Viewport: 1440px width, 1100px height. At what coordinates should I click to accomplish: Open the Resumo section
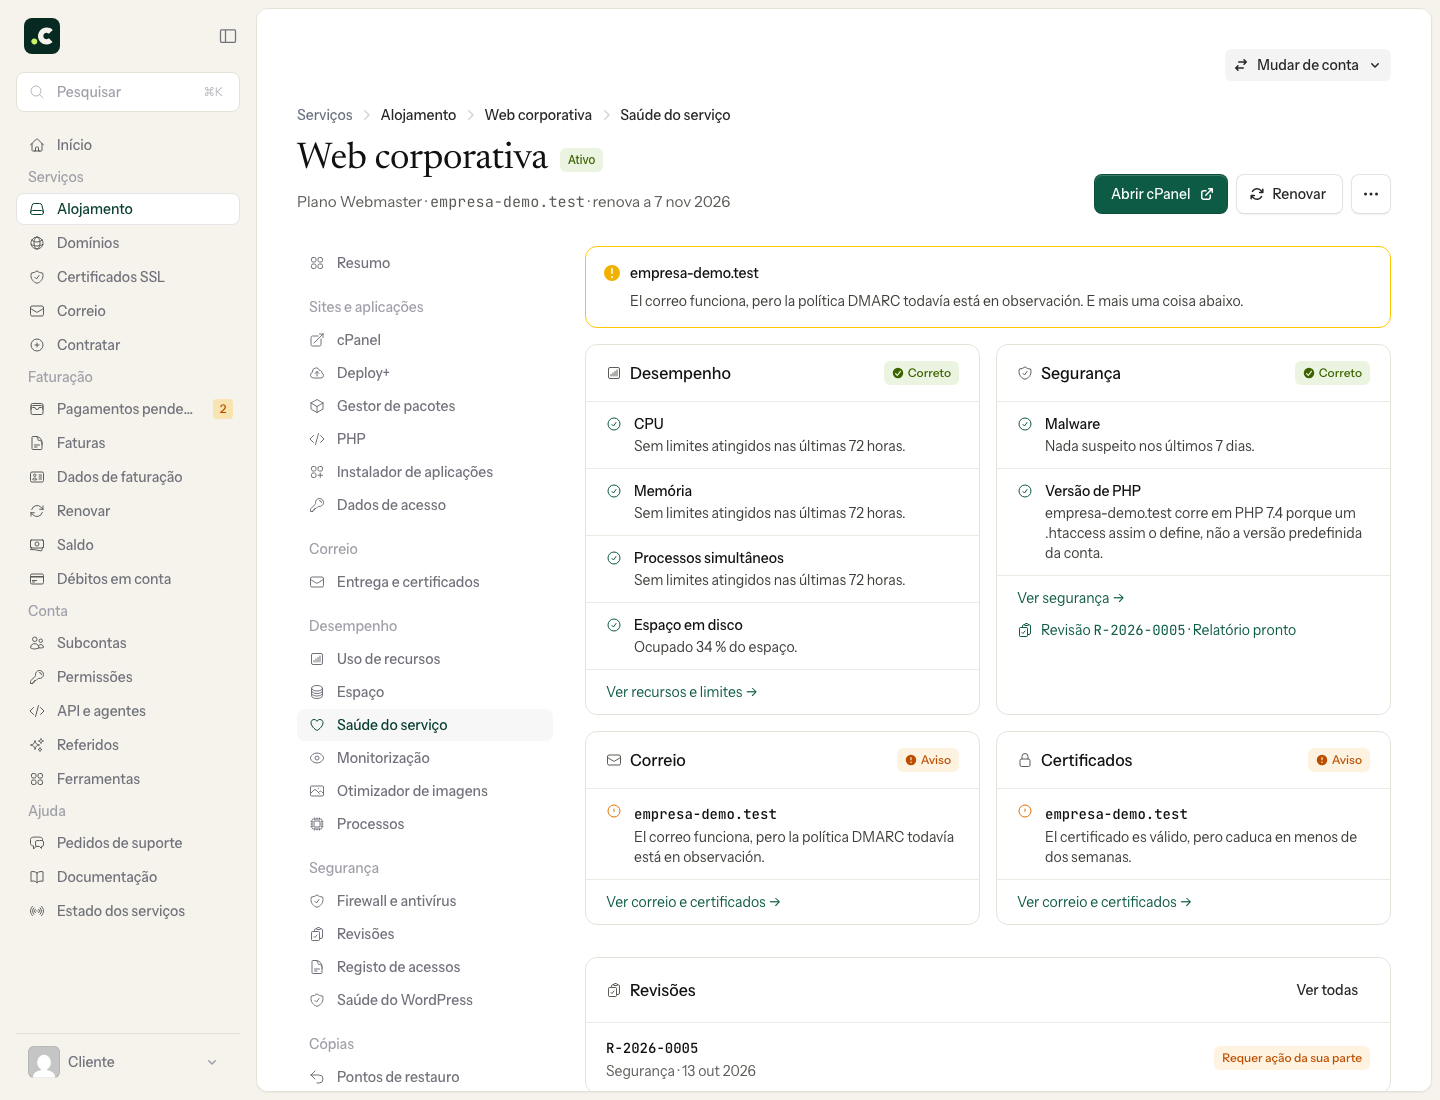coord(425,263)
